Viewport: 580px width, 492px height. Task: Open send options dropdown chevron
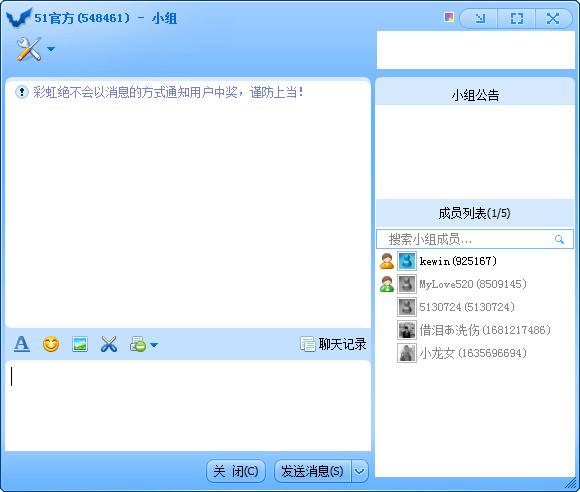pos(360,471)
